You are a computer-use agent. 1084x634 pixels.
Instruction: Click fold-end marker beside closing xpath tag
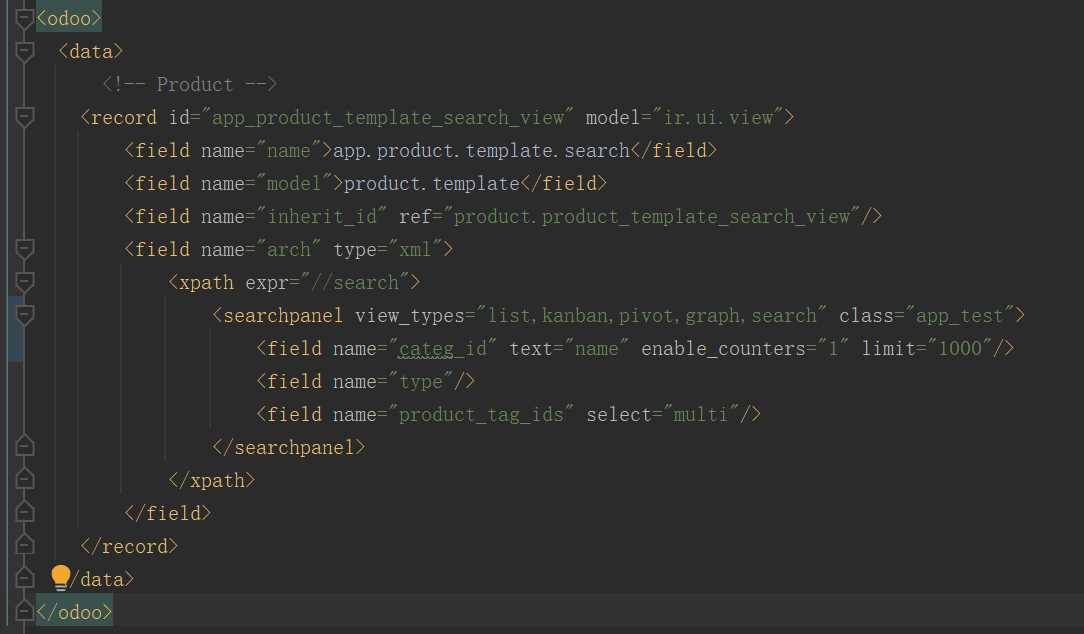[x=25, y=480]
